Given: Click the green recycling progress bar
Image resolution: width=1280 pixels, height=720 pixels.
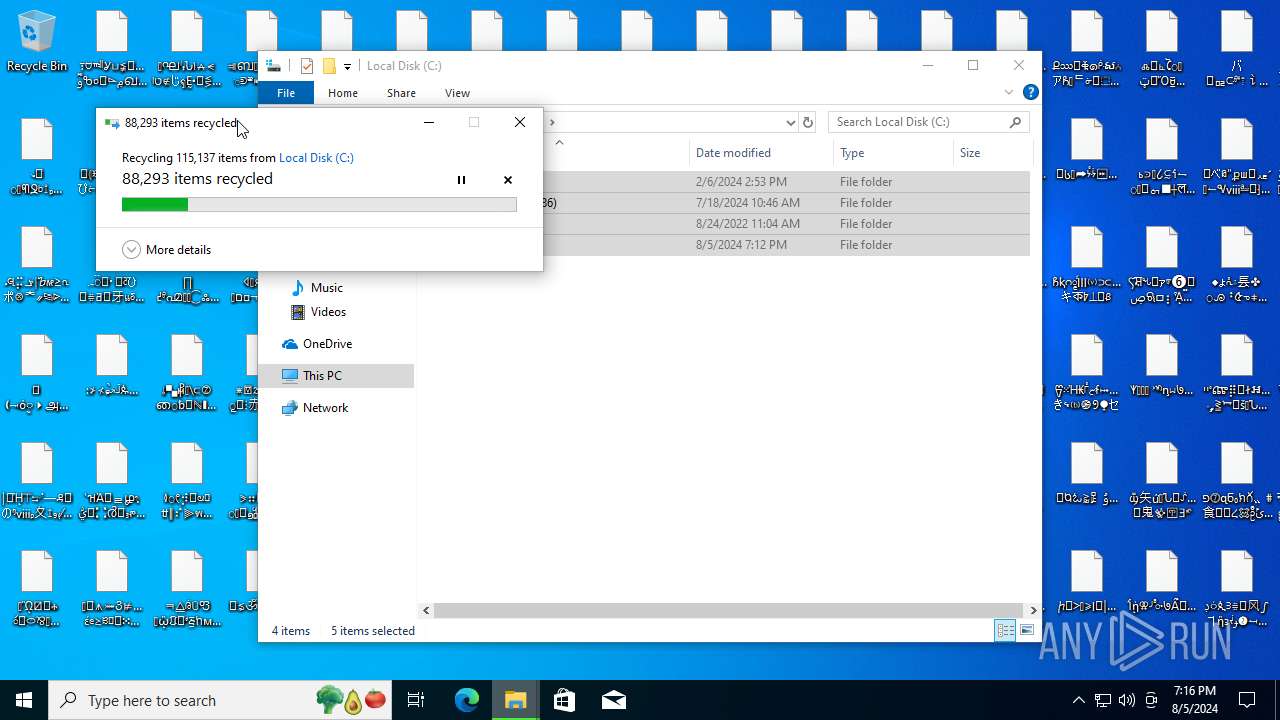Looking at the screenshot, I should [x=319, y=205].
